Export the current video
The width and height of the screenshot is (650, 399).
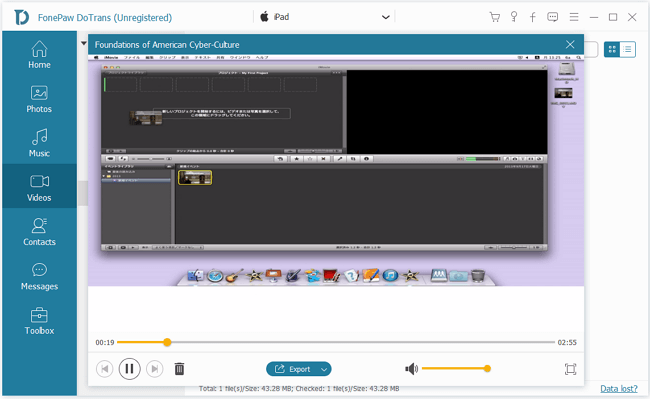tap(293, 369)
